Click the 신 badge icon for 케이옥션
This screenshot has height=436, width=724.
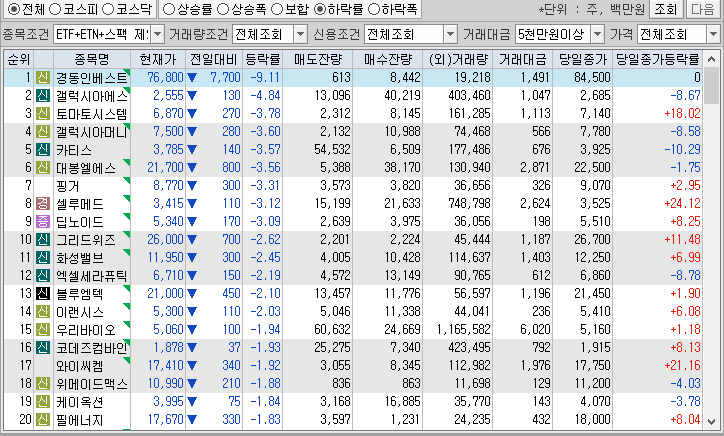pyautogui.click(x=43, y=402)
